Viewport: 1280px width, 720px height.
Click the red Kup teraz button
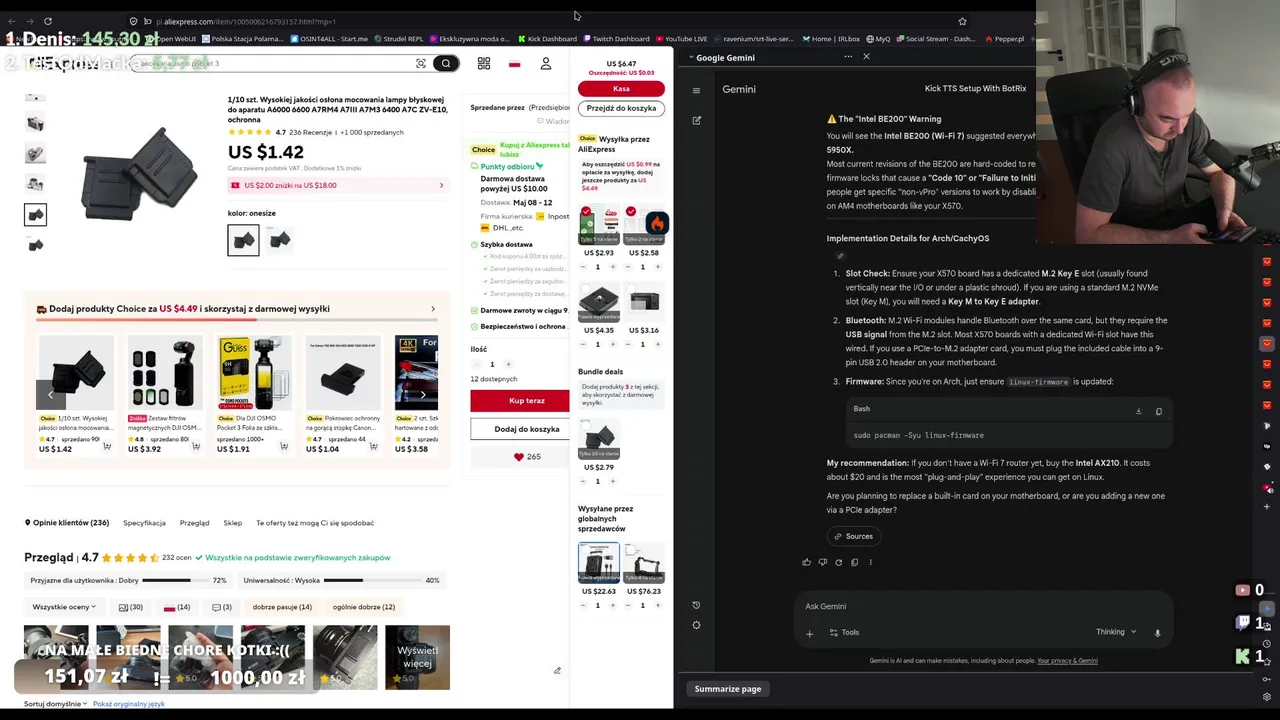click(x=520, y=401)
